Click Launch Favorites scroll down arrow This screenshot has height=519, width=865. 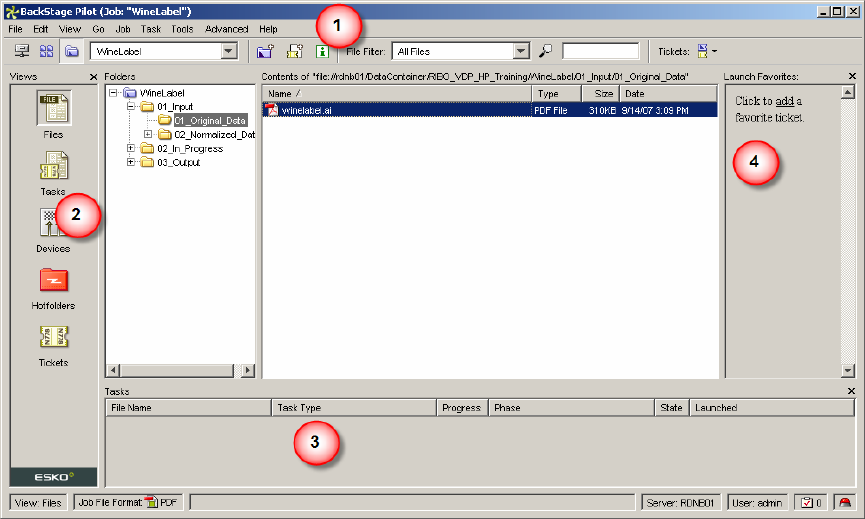pyautogui.click(x=848, y=371)
